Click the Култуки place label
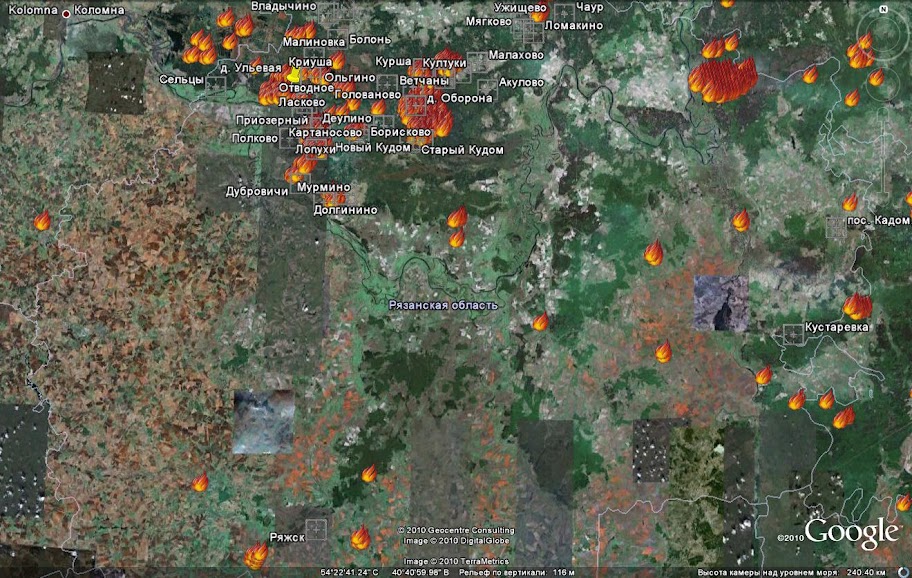Screen dimensions: 912x578 pos(444,63)
